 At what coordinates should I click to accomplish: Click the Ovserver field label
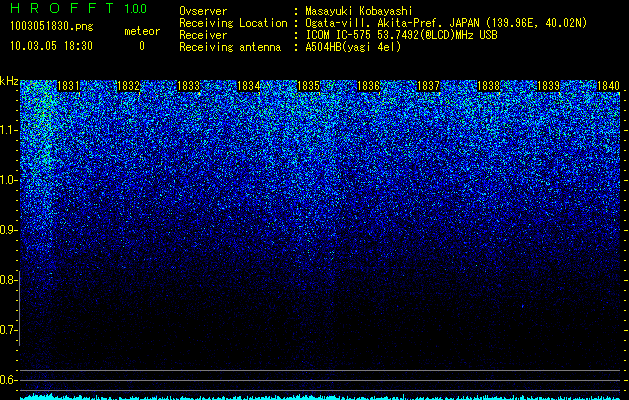(203, 11)
